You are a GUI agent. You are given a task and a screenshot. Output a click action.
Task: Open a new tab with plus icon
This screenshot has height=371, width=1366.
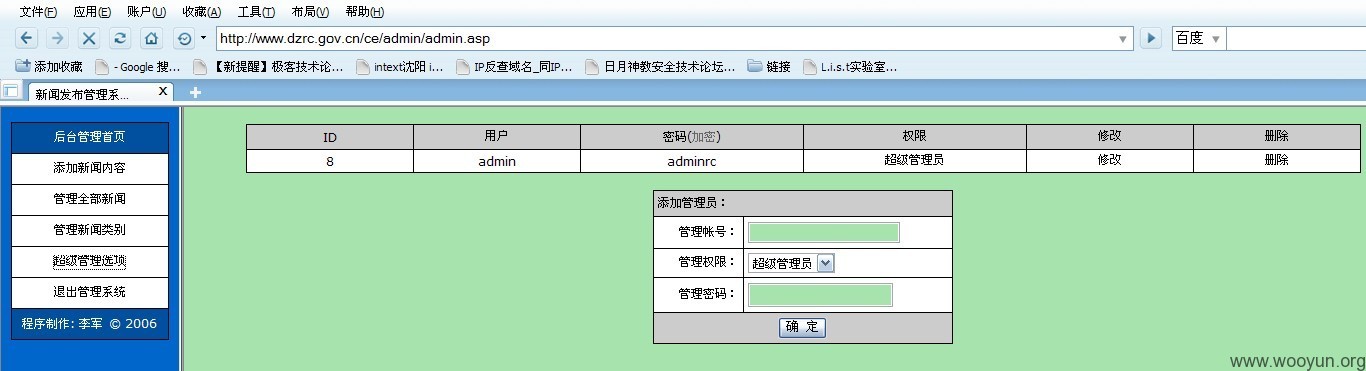195,92
